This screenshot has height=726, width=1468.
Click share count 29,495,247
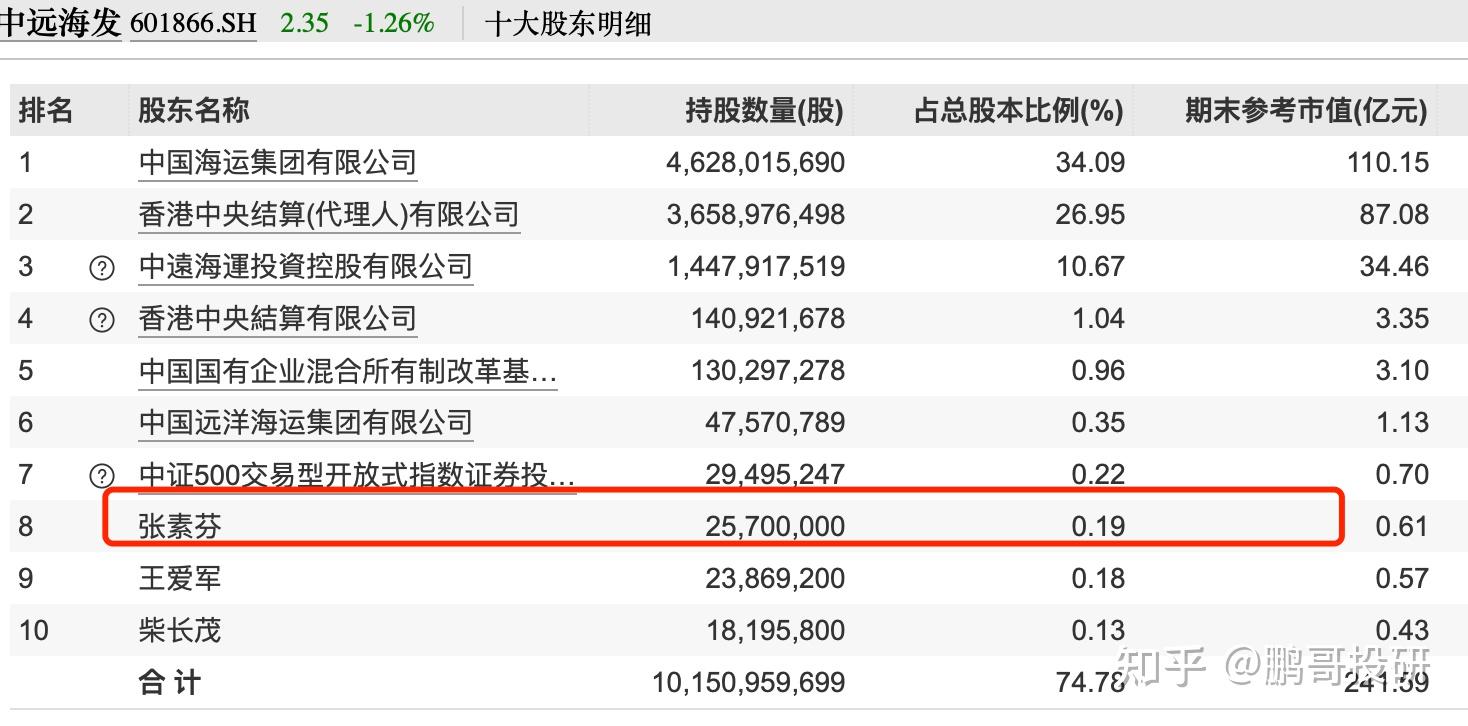pyautogui.click(x=775, y=475)
